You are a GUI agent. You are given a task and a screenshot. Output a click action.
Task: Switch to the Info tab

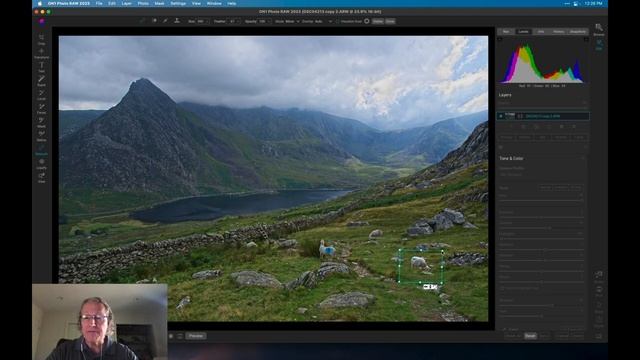point(541,31)
